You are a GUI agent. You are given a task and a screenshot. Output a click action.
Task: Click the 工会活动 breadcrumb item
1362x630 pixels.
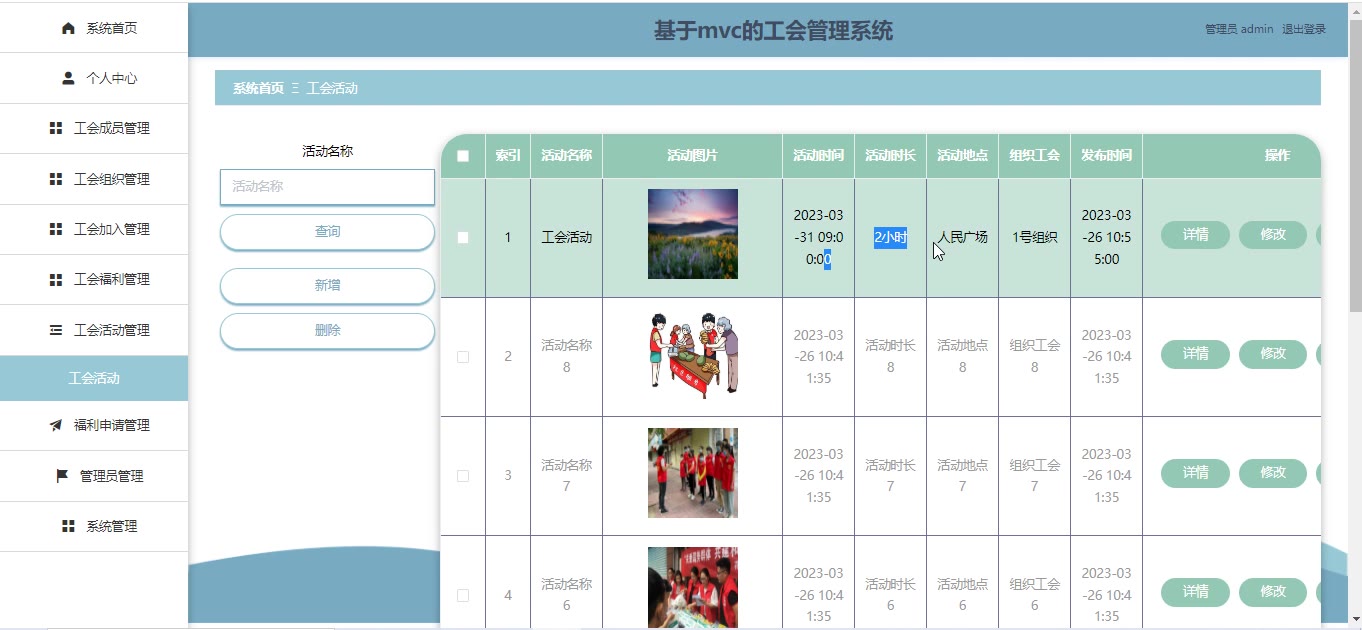tap(332, 88)
